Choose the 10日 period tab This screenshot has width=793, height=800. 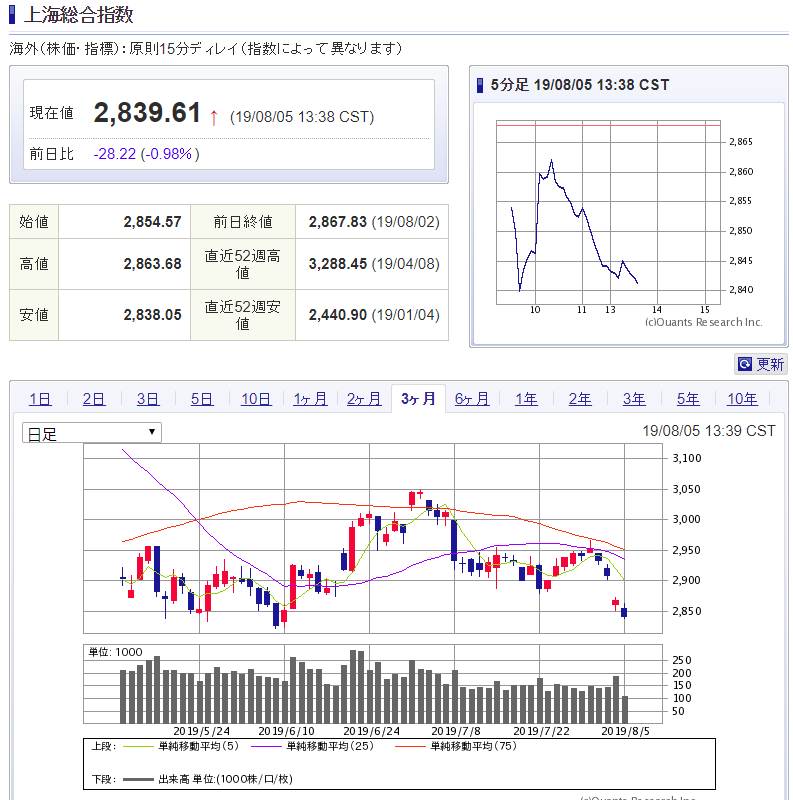[256, 399]
